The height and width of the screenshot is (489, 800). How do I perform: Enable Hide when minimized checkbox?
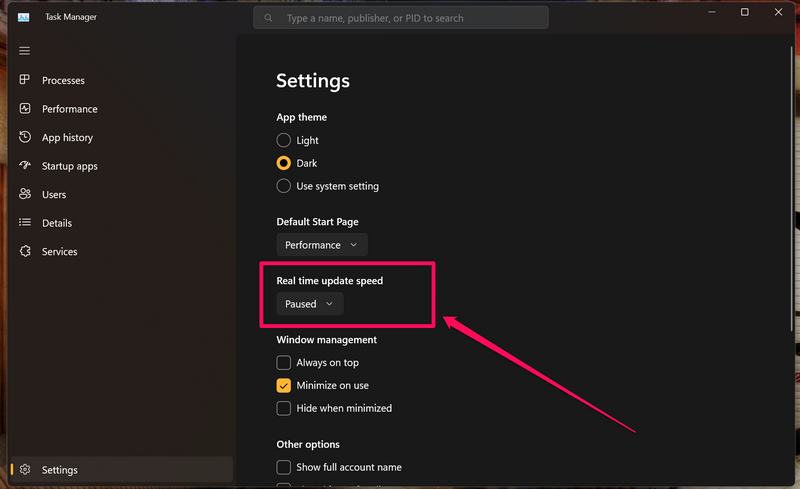pos(284,408)
